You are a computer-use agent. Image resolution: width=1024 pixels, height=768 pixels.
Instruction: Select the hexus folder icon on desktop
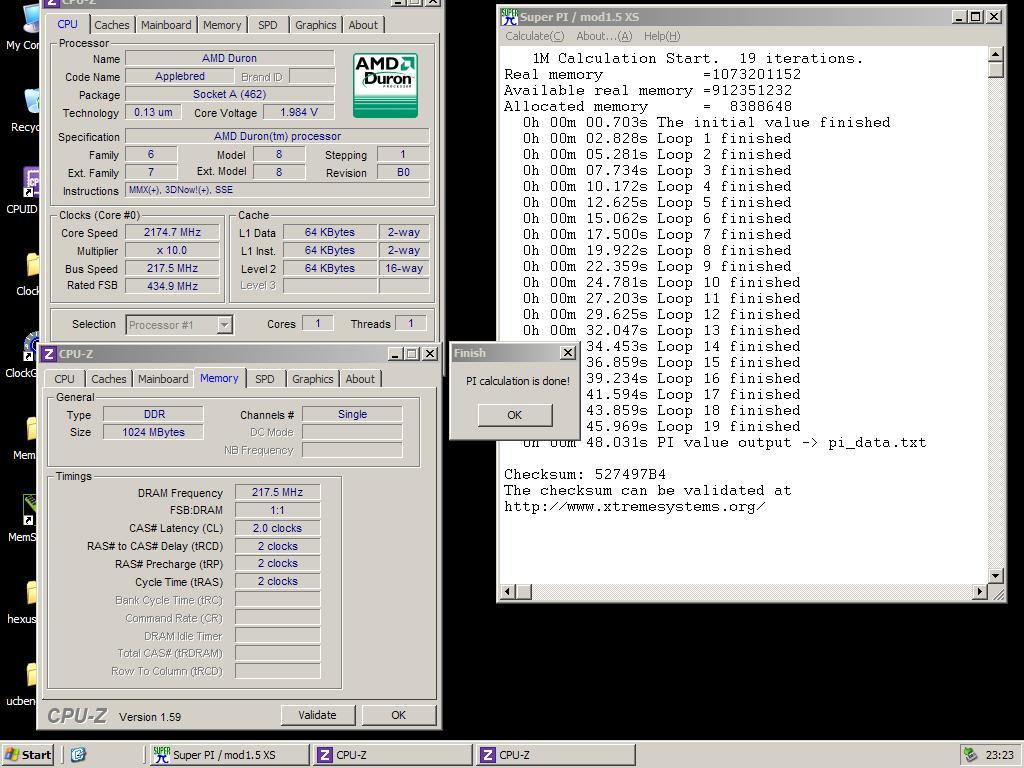pos(31,593)
